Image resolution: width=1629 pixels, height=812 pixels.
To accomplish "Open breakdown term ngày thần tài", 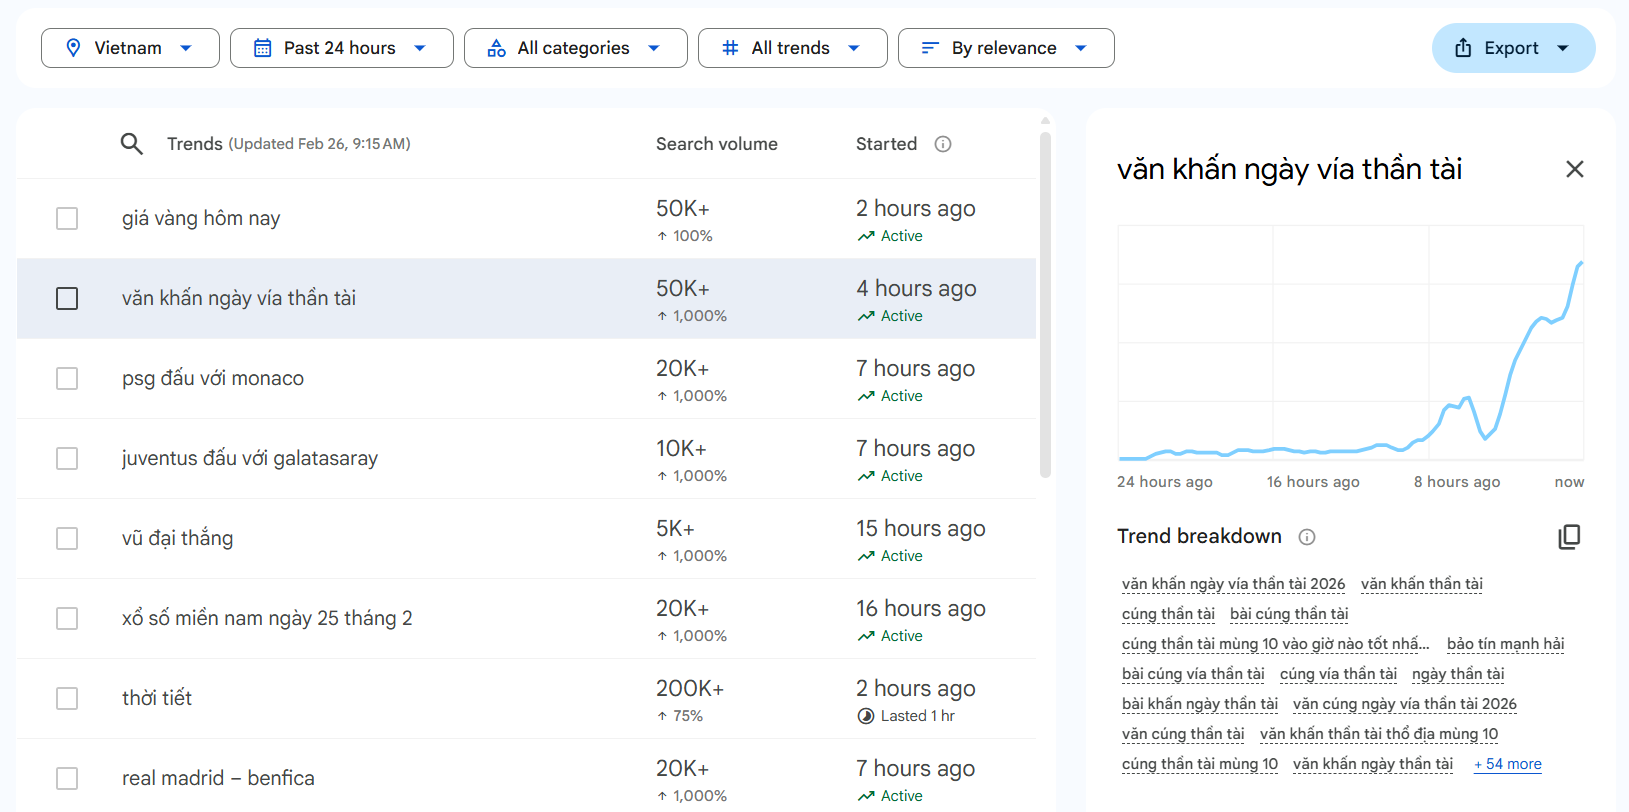I will (x=1458, y=674).
